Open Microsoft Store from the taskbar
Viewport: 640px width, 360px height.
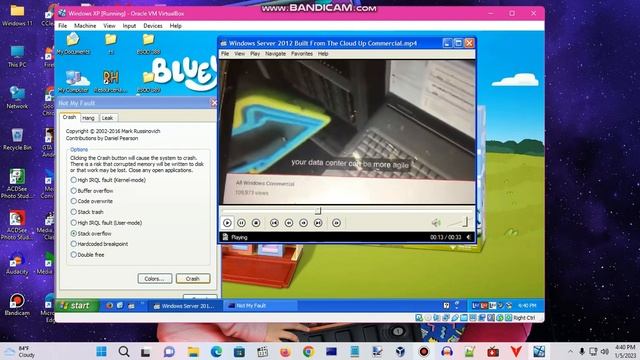tap(239, 351)
